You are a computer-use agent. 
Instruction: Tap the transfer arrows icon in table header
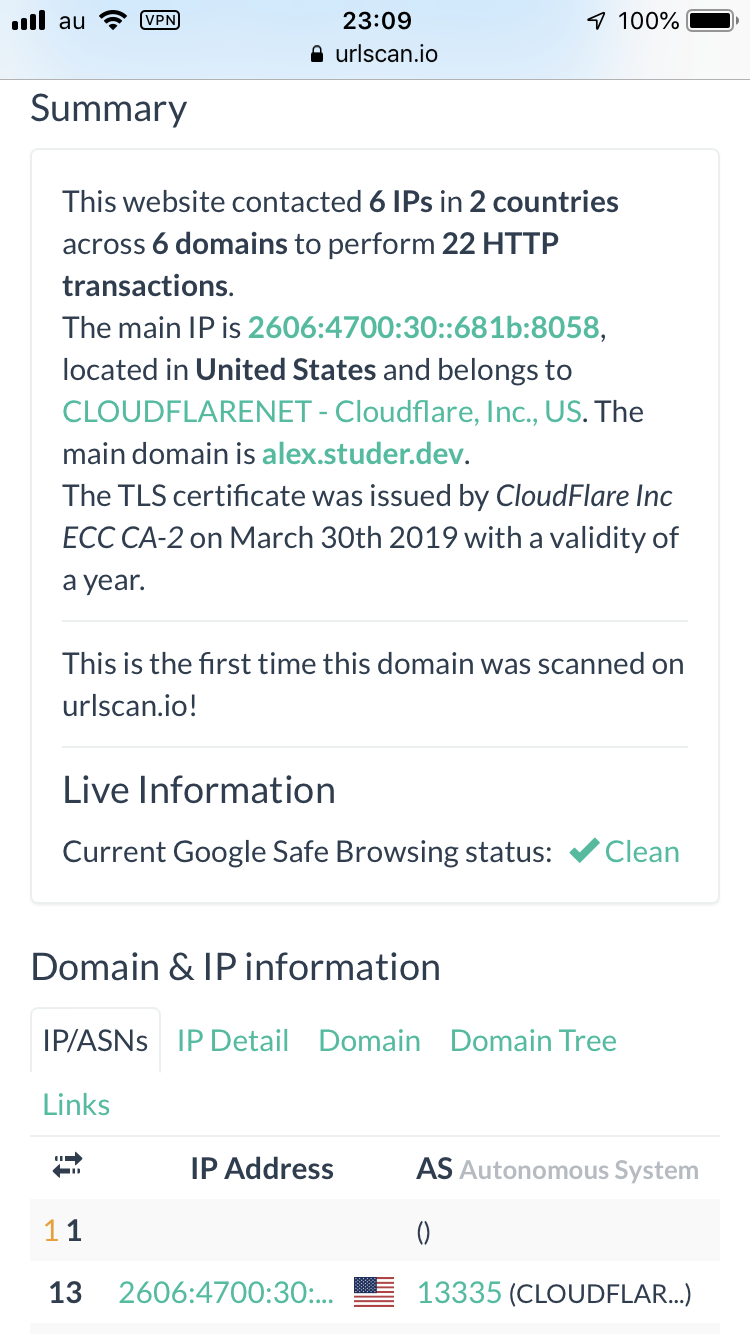[x=68, y=1166]
